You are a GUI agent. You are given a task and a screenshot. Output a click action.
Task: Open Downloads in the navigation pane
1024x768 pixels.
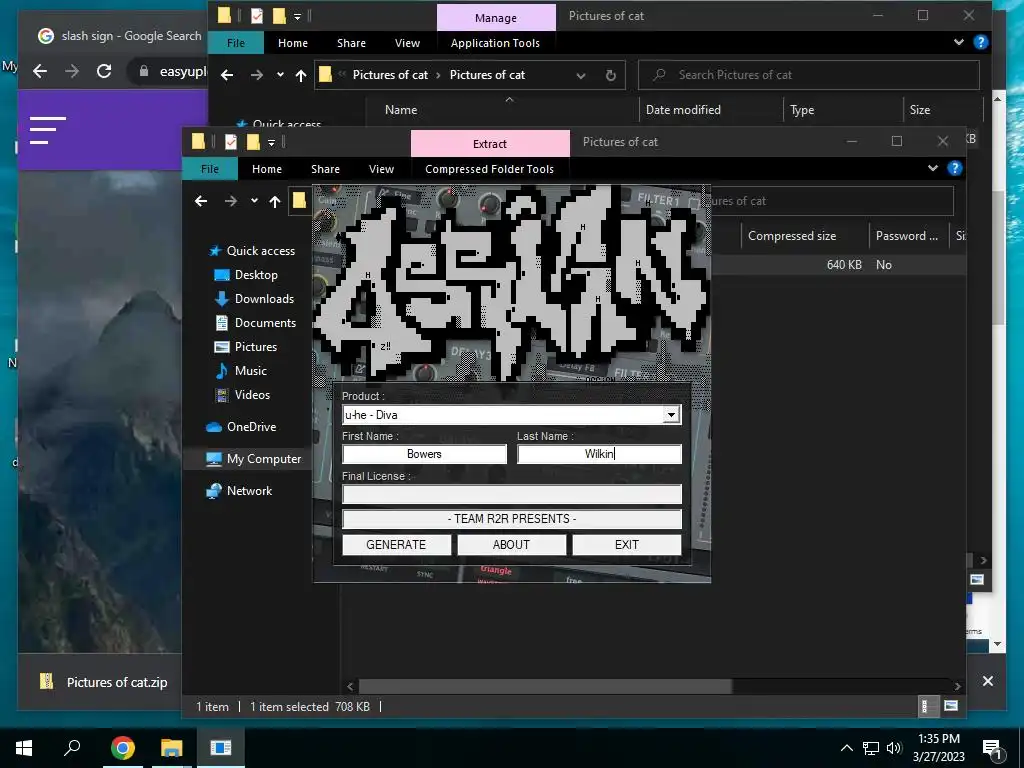255,299
